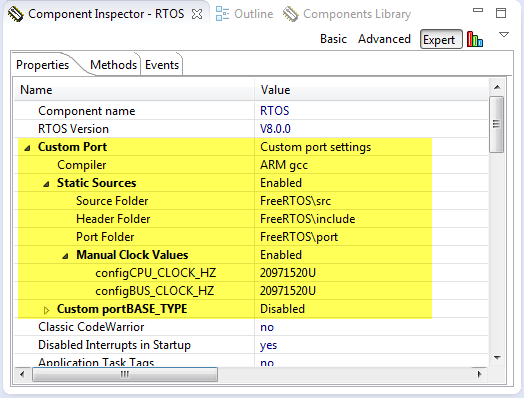Open the Components Library tab
The height and width of the screenshot is (398, 524).
point(357,14)
